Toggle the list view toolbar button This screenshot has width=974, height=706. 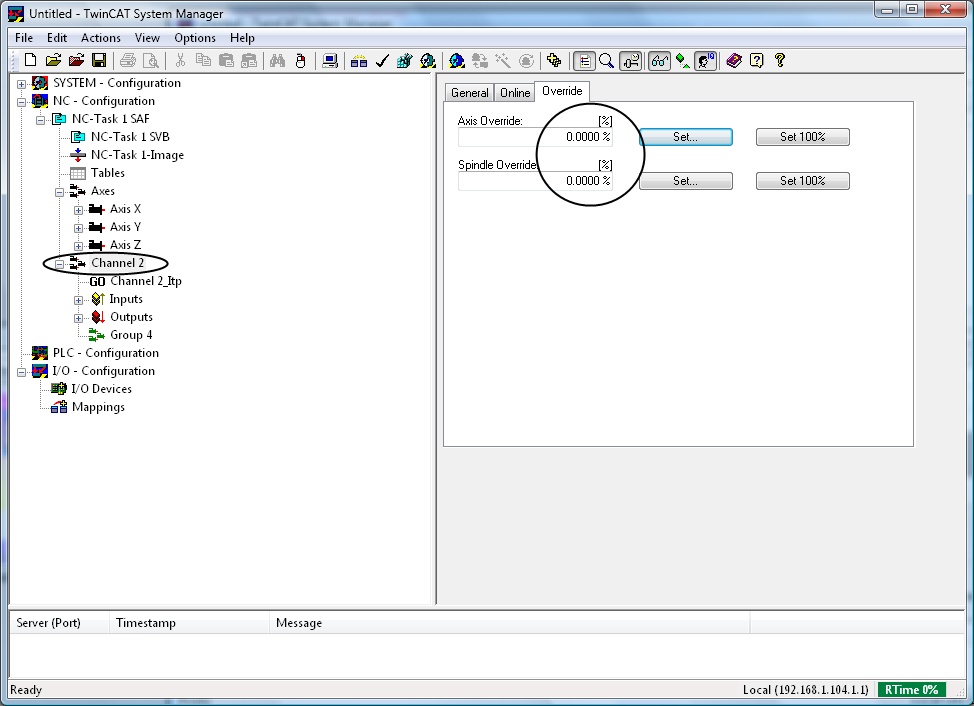point(584,60)
